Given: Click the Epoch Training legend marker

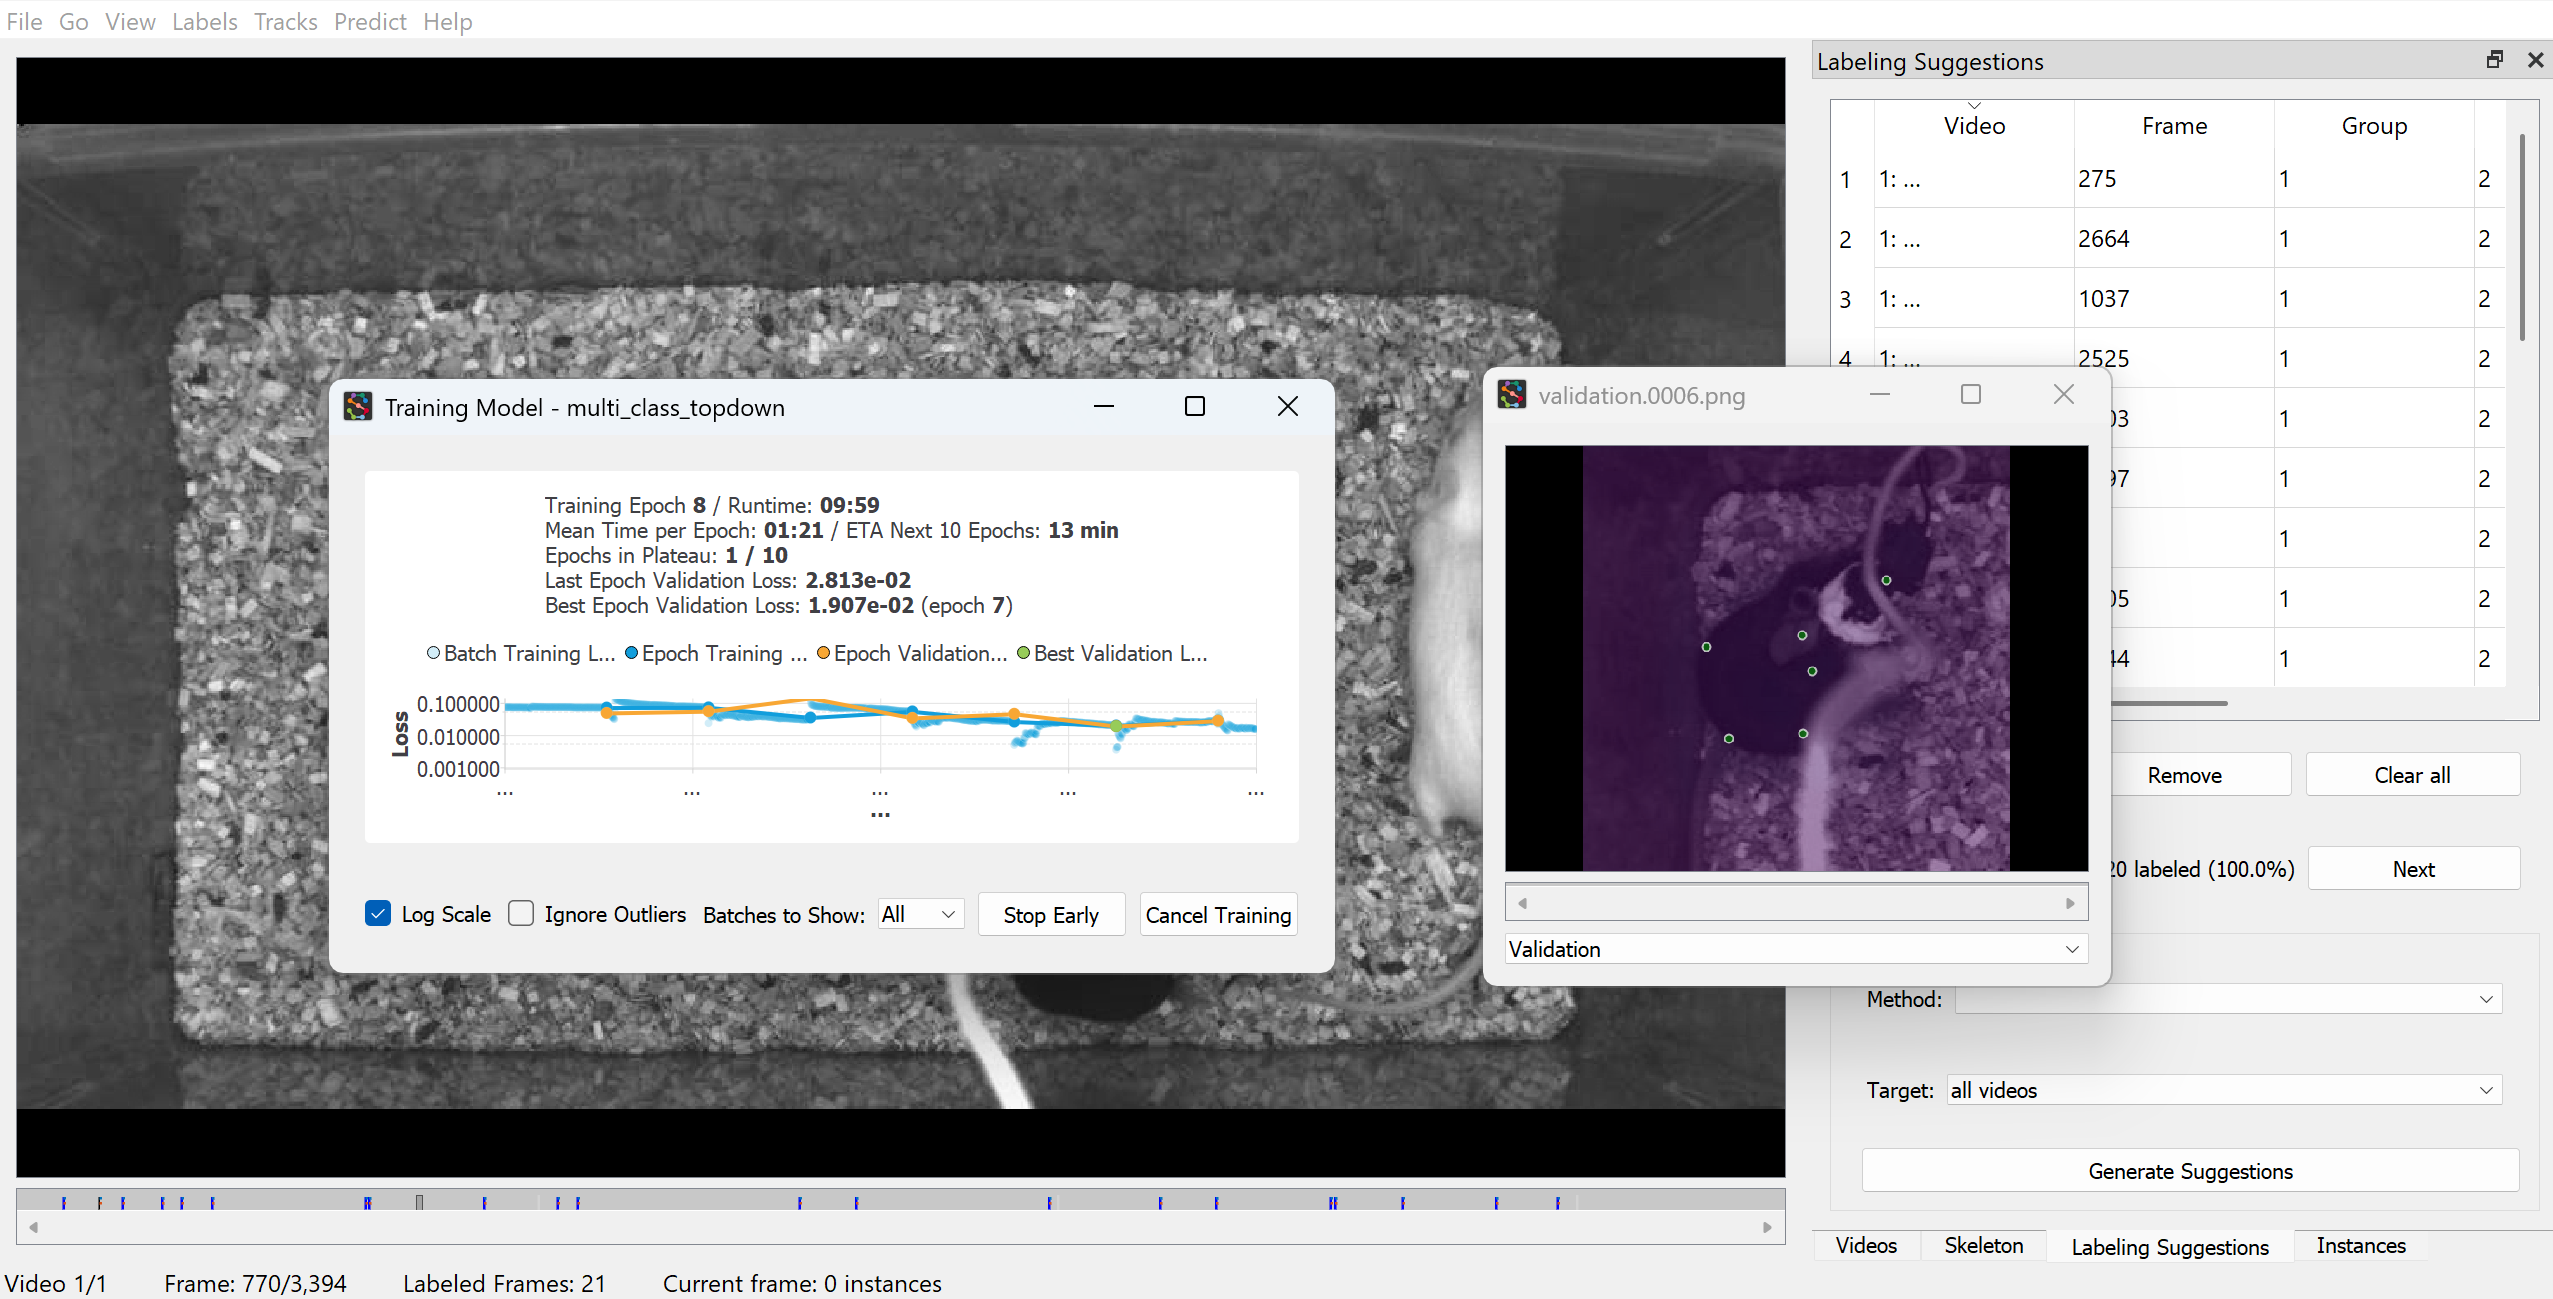Looking at the screenshot, I should [631, 653].
